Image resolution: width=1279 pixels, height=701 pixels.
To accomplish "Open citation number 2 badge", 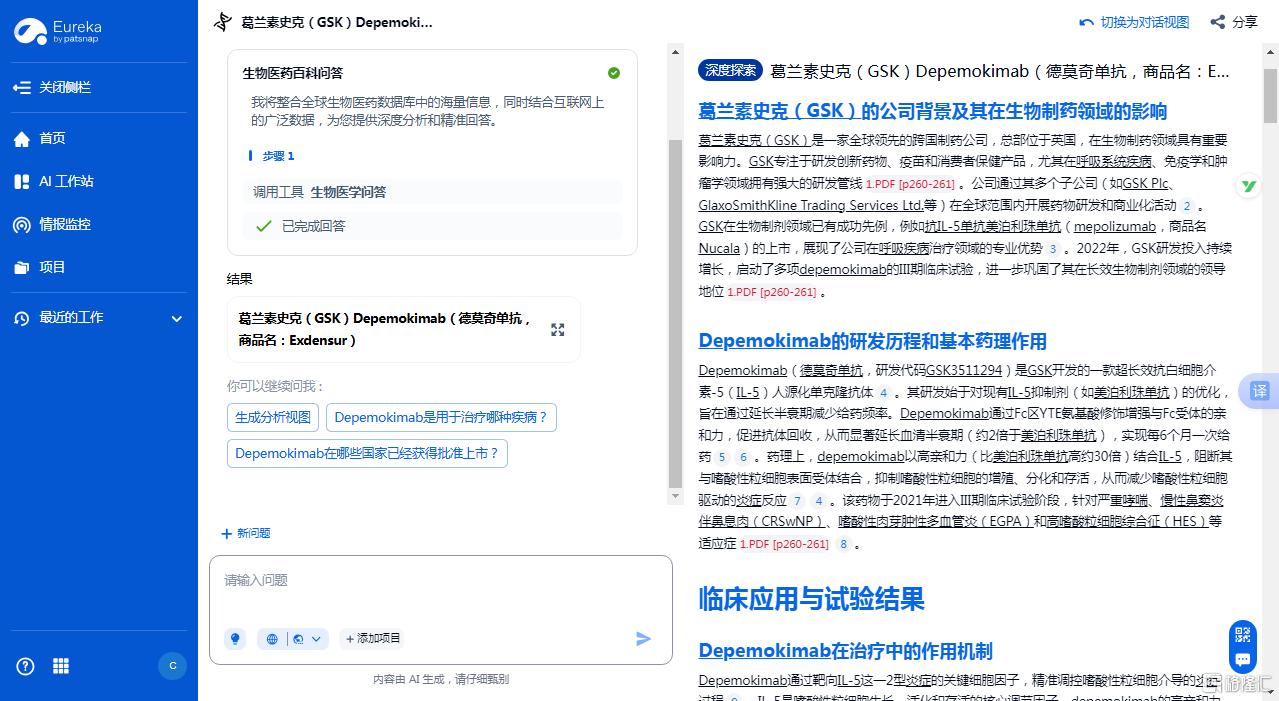I will point(1187,205).
